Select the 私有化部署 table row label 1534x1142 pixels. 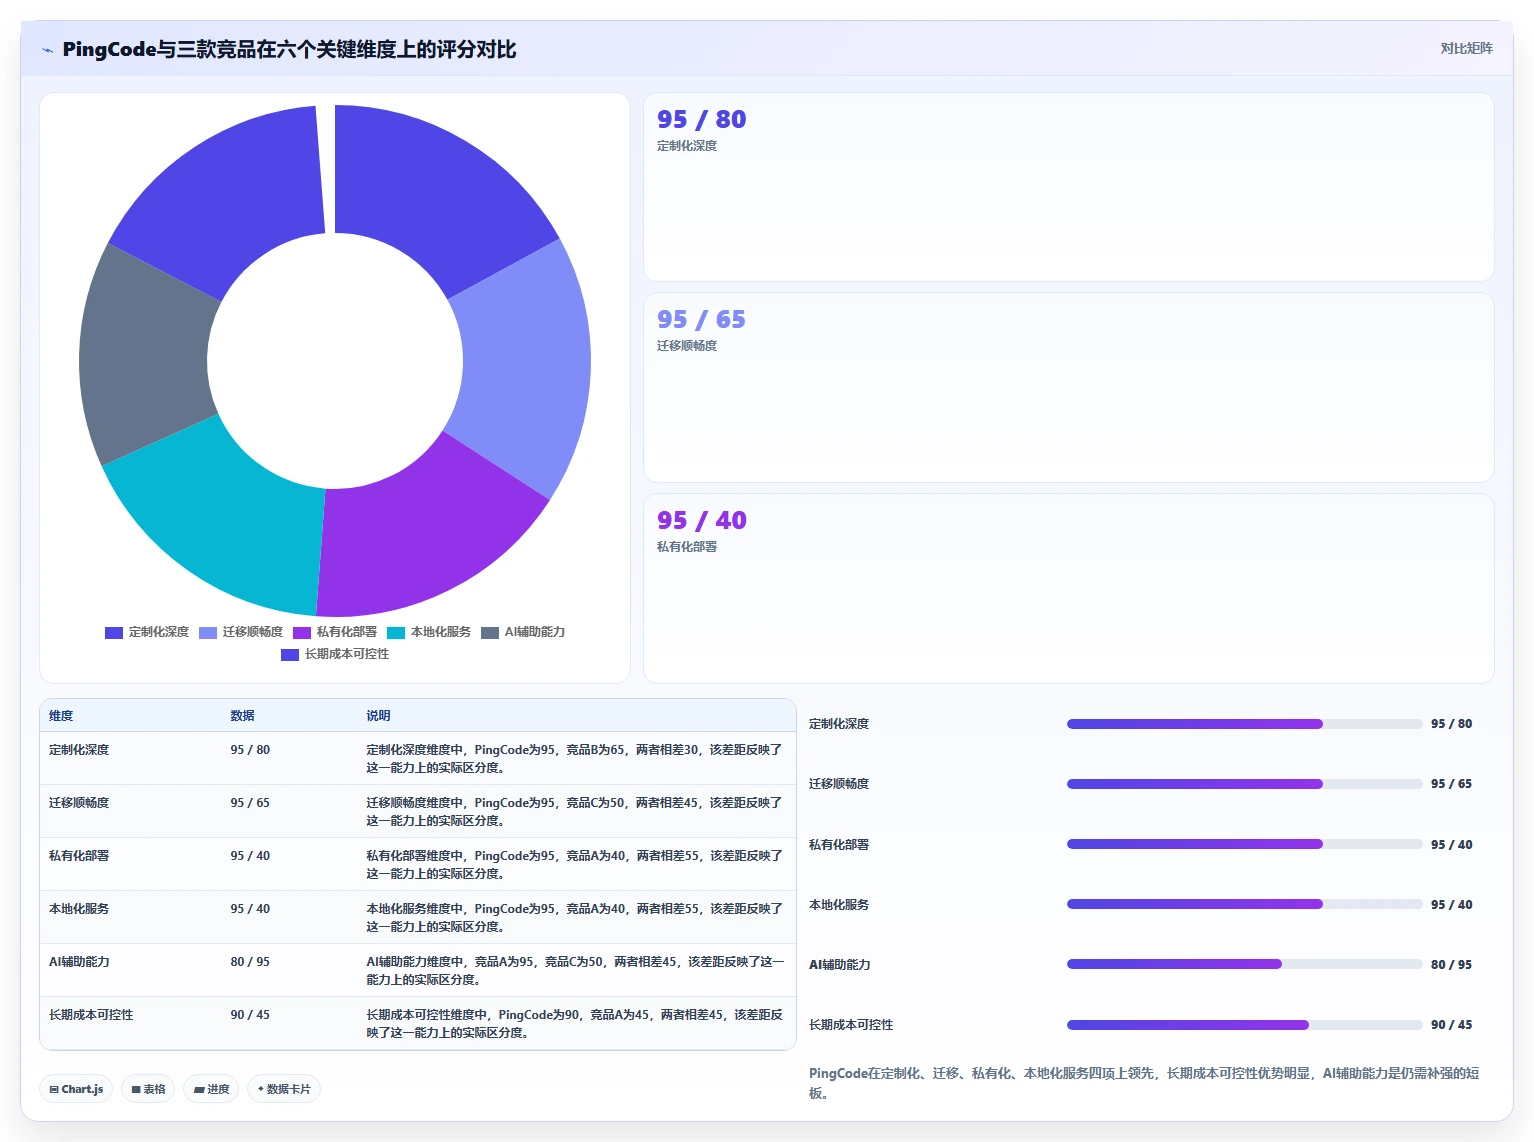pyautogui.click(x=79, y=856)
